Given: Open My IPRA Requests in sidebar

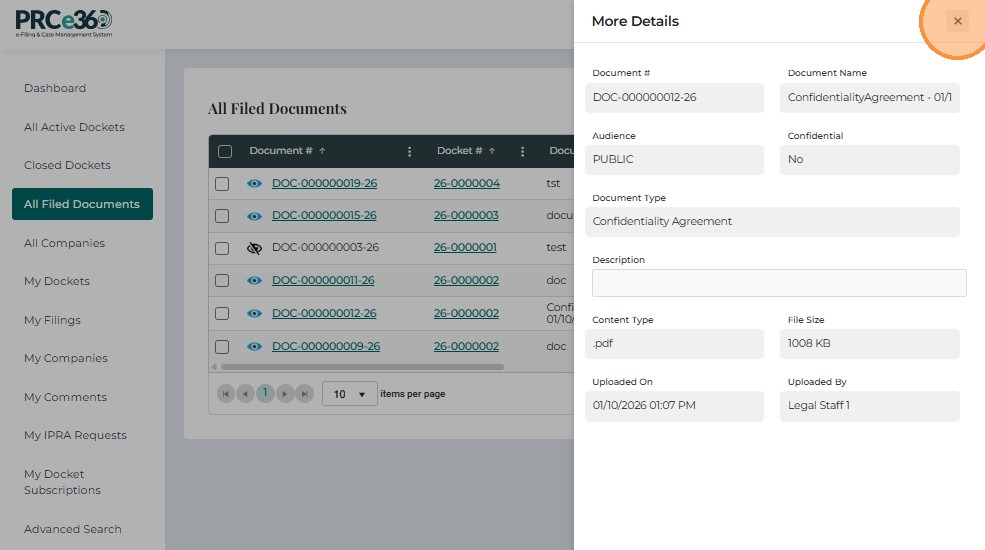Looking at the screenshot, I should [x=75, y=435].
